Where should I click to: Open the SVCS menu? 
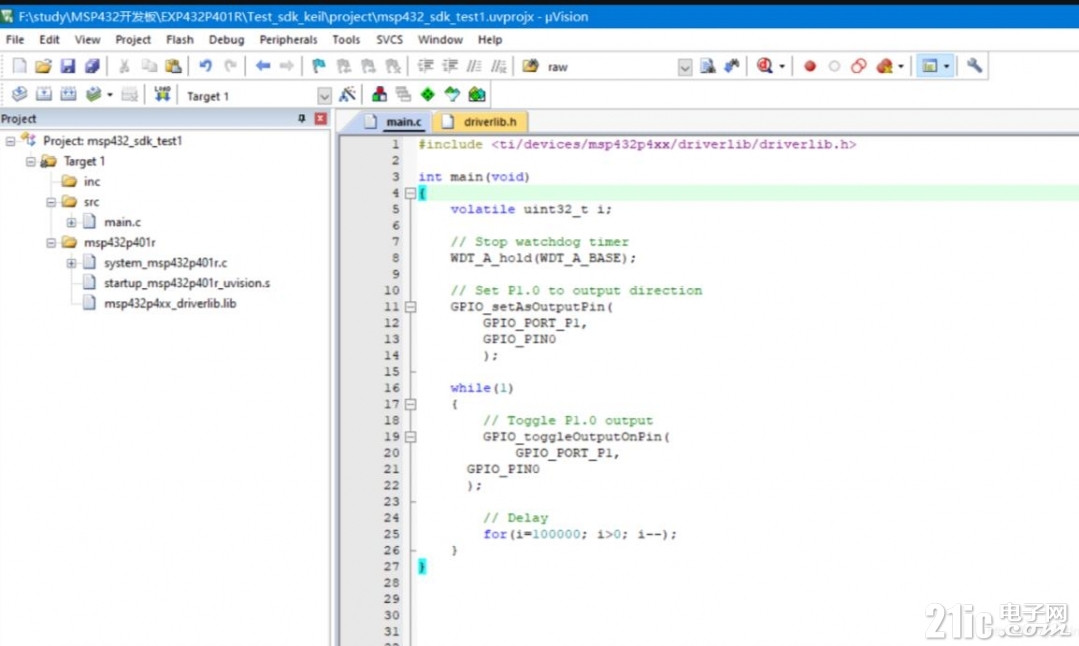389,39
